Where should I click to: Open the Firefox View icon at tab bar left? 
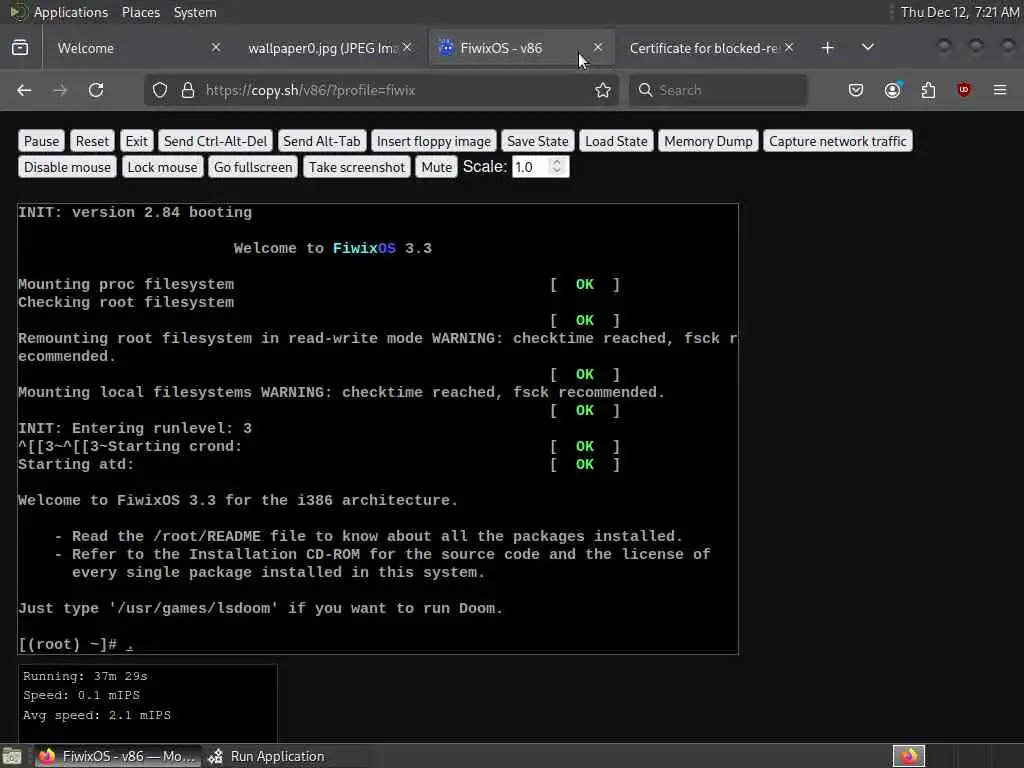[20, 48]
